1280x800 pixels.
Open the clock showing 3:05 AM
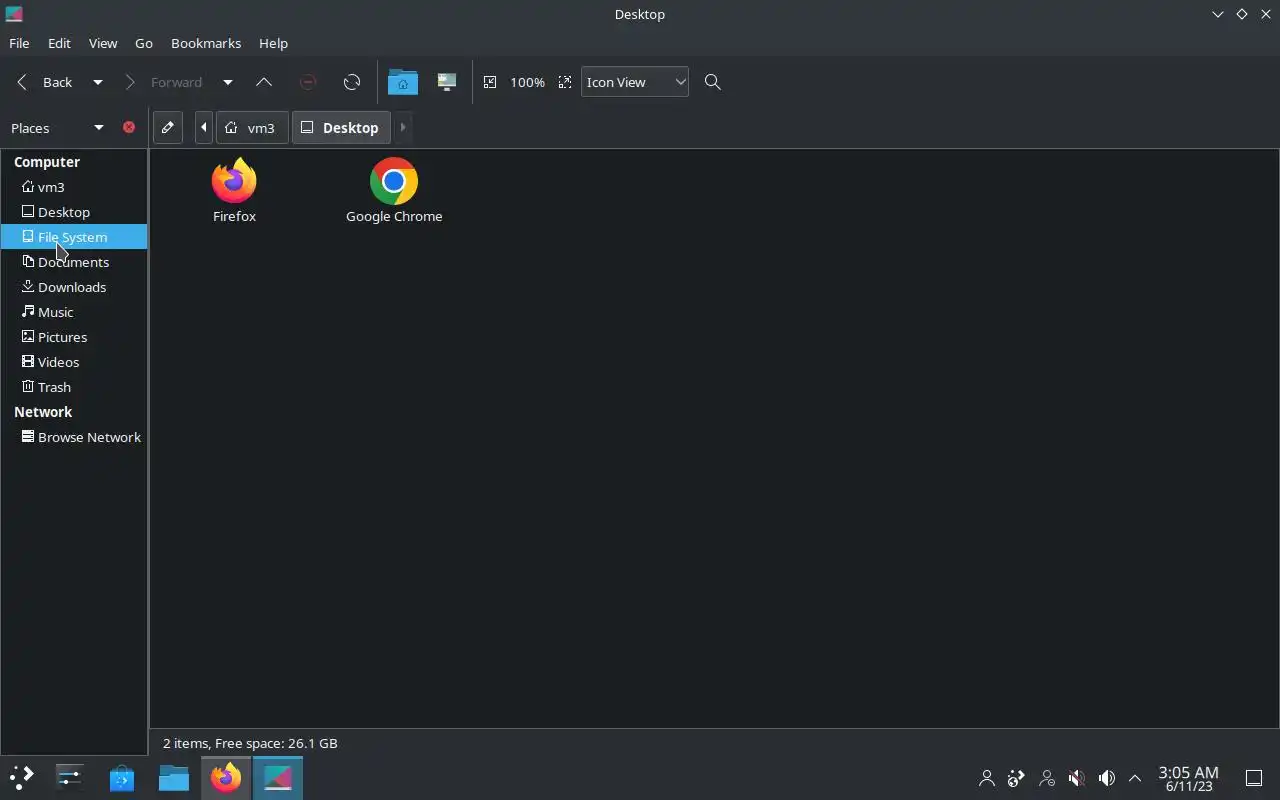pos(1188,778)
